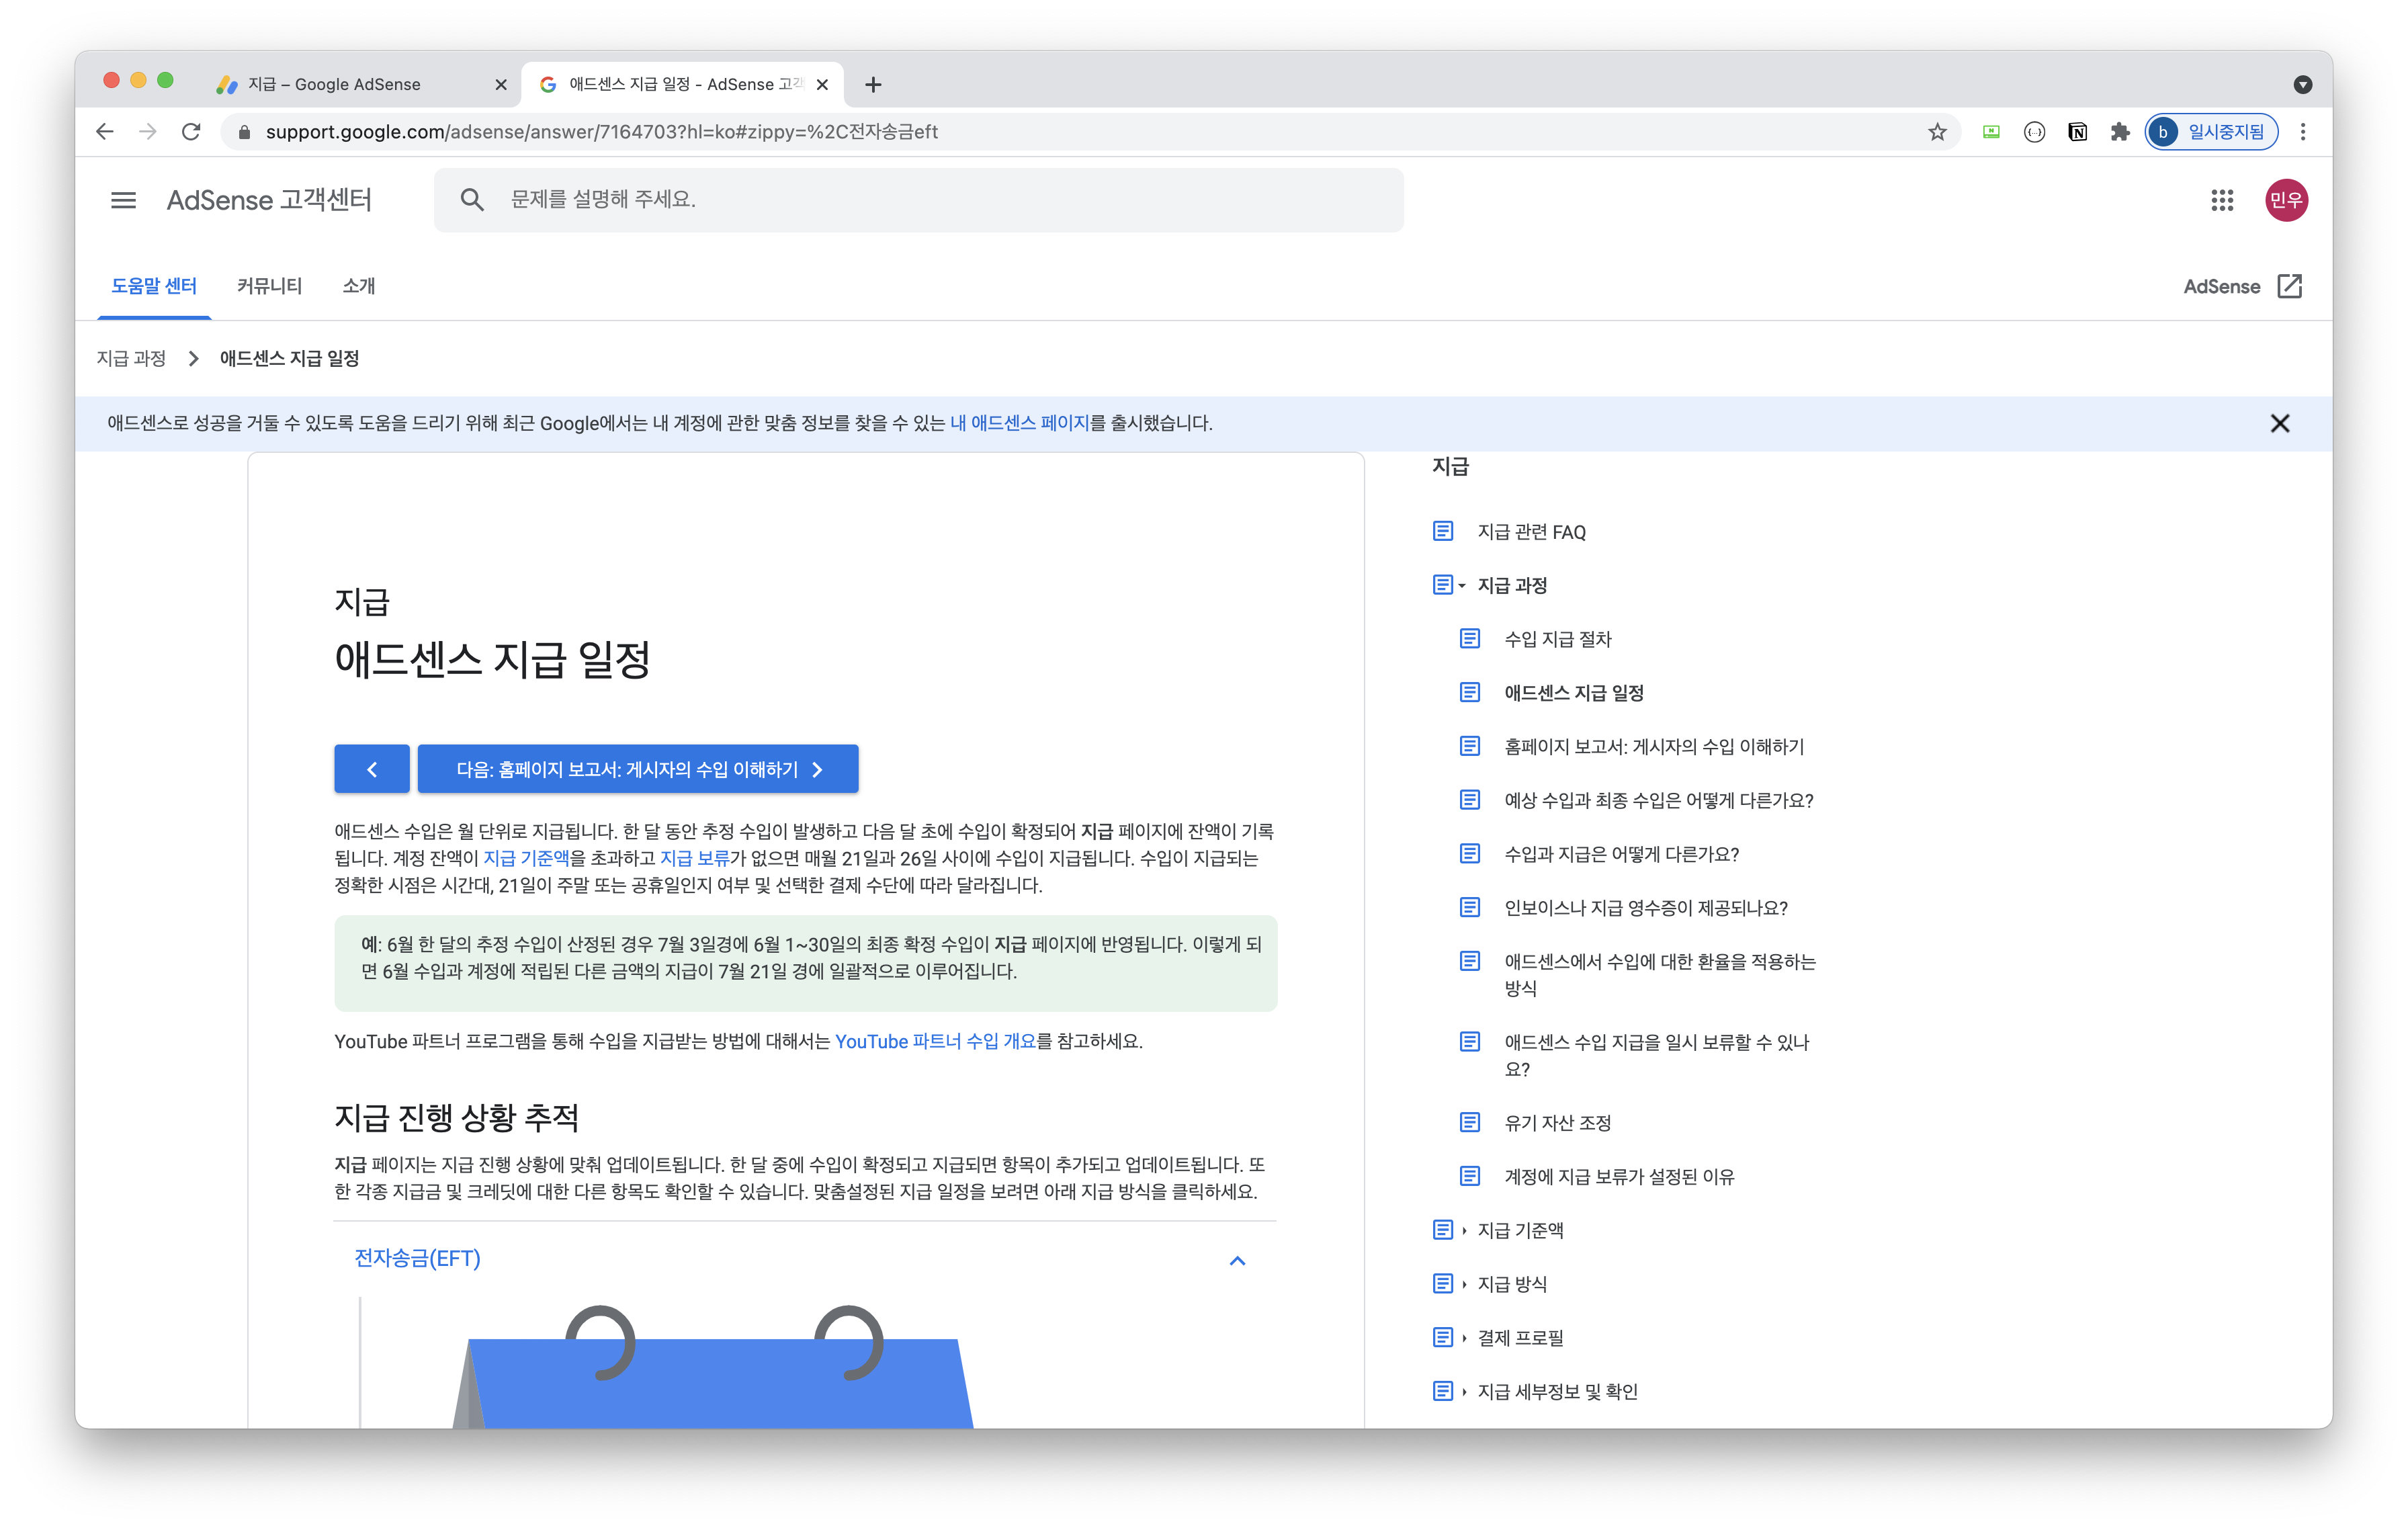
Task: Bookmark this page with star icon
Action: click(x=1937, y=132)
